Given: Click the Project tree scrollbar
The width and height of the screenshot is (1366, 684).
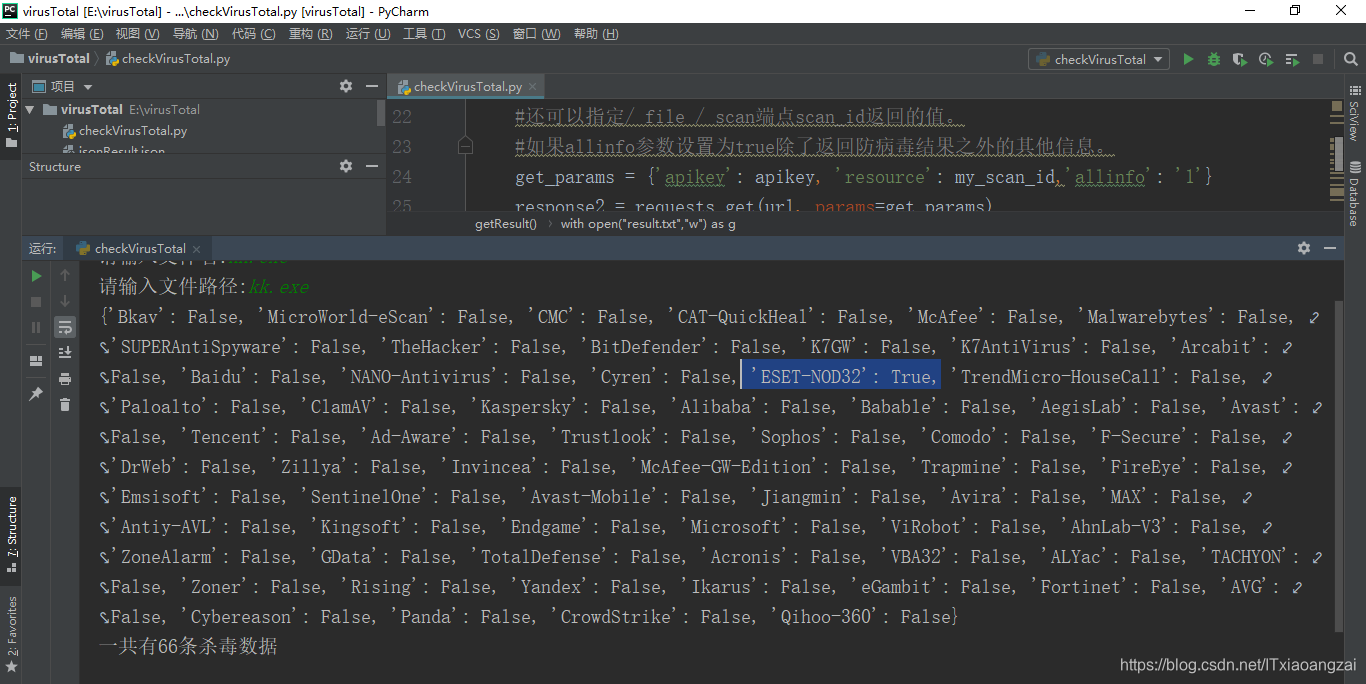Looking at the screenshot, I should pyautogui.click(x=380, y=113).
